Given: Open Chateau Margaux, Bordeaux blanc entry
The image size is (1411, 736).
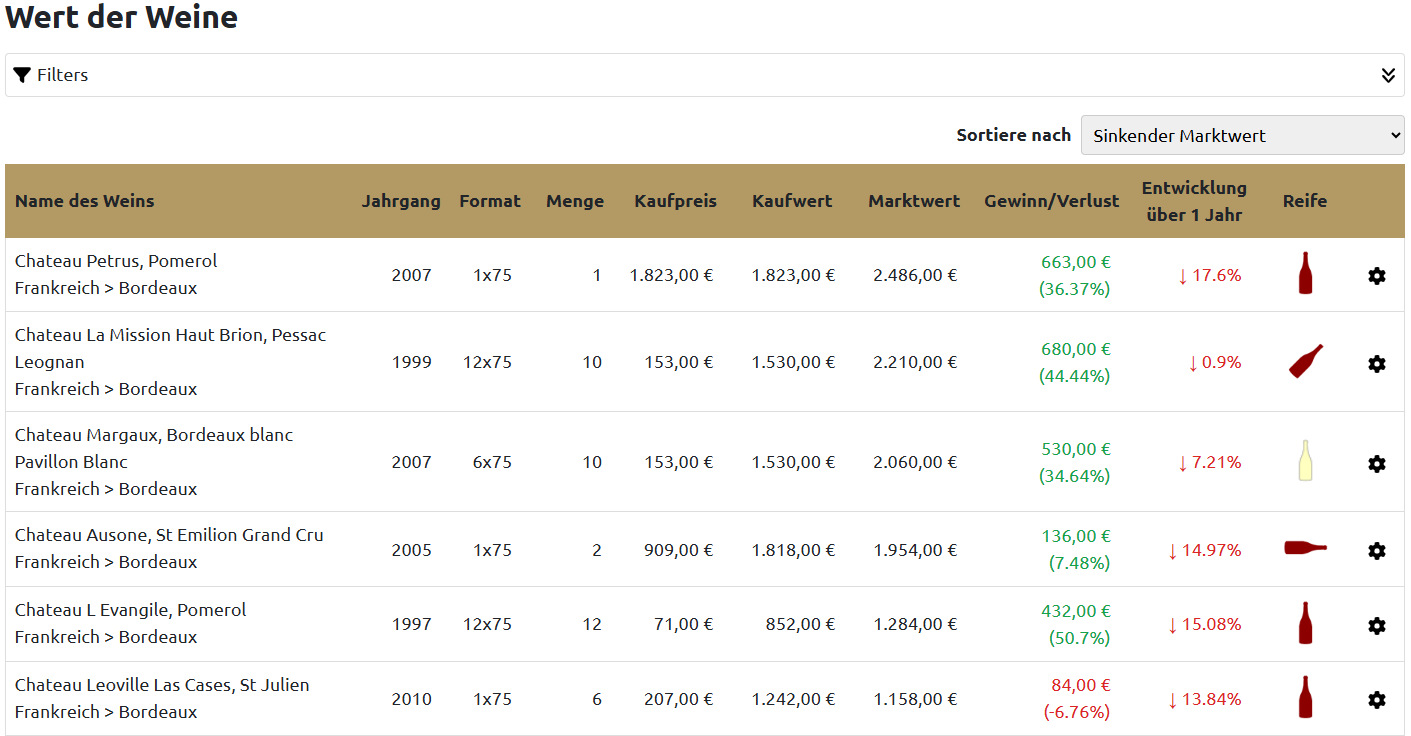Looking at the screenshot, I should (154, 448).
